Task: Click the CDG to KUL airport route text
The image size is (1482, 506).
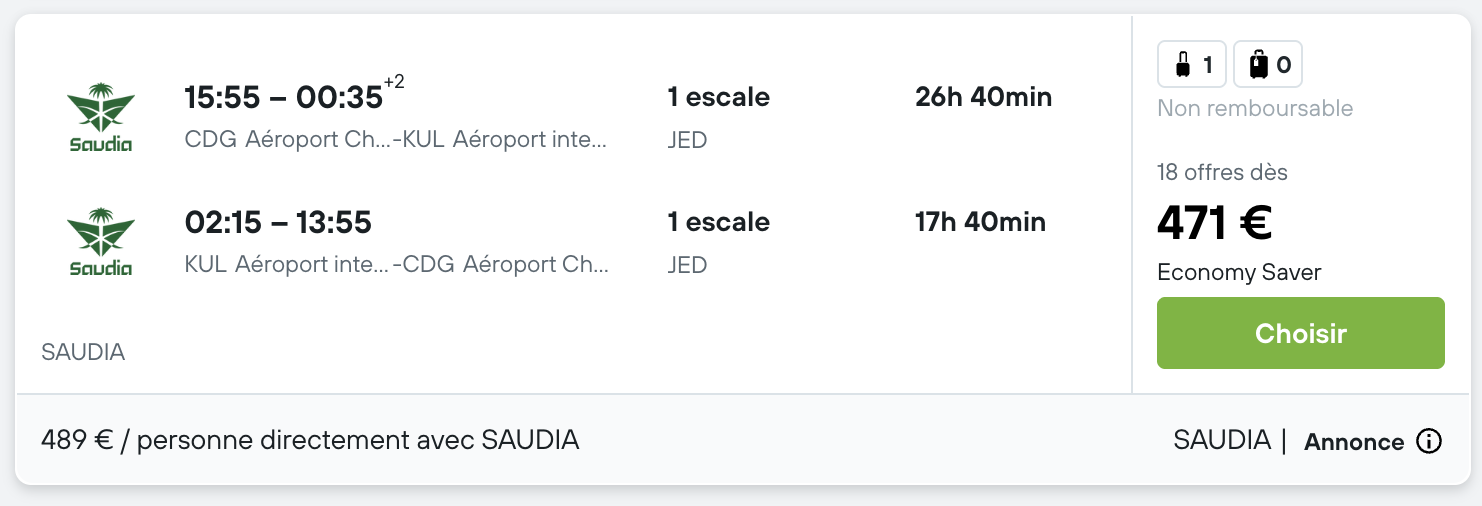Action: 396,140
